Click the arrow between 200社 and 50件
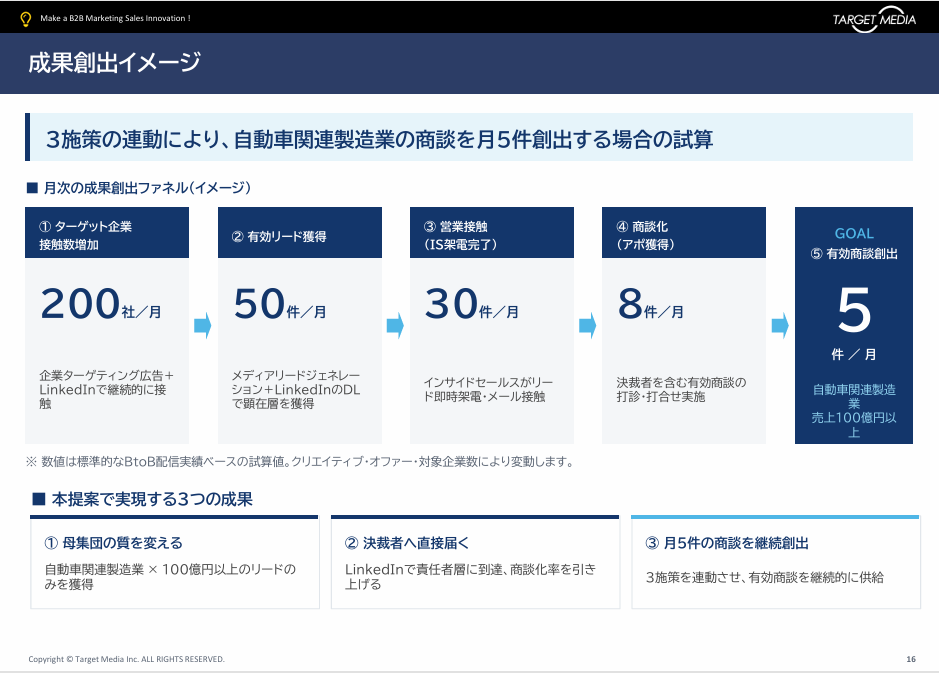This screenshot has height=673, width=939. [203, 326]
